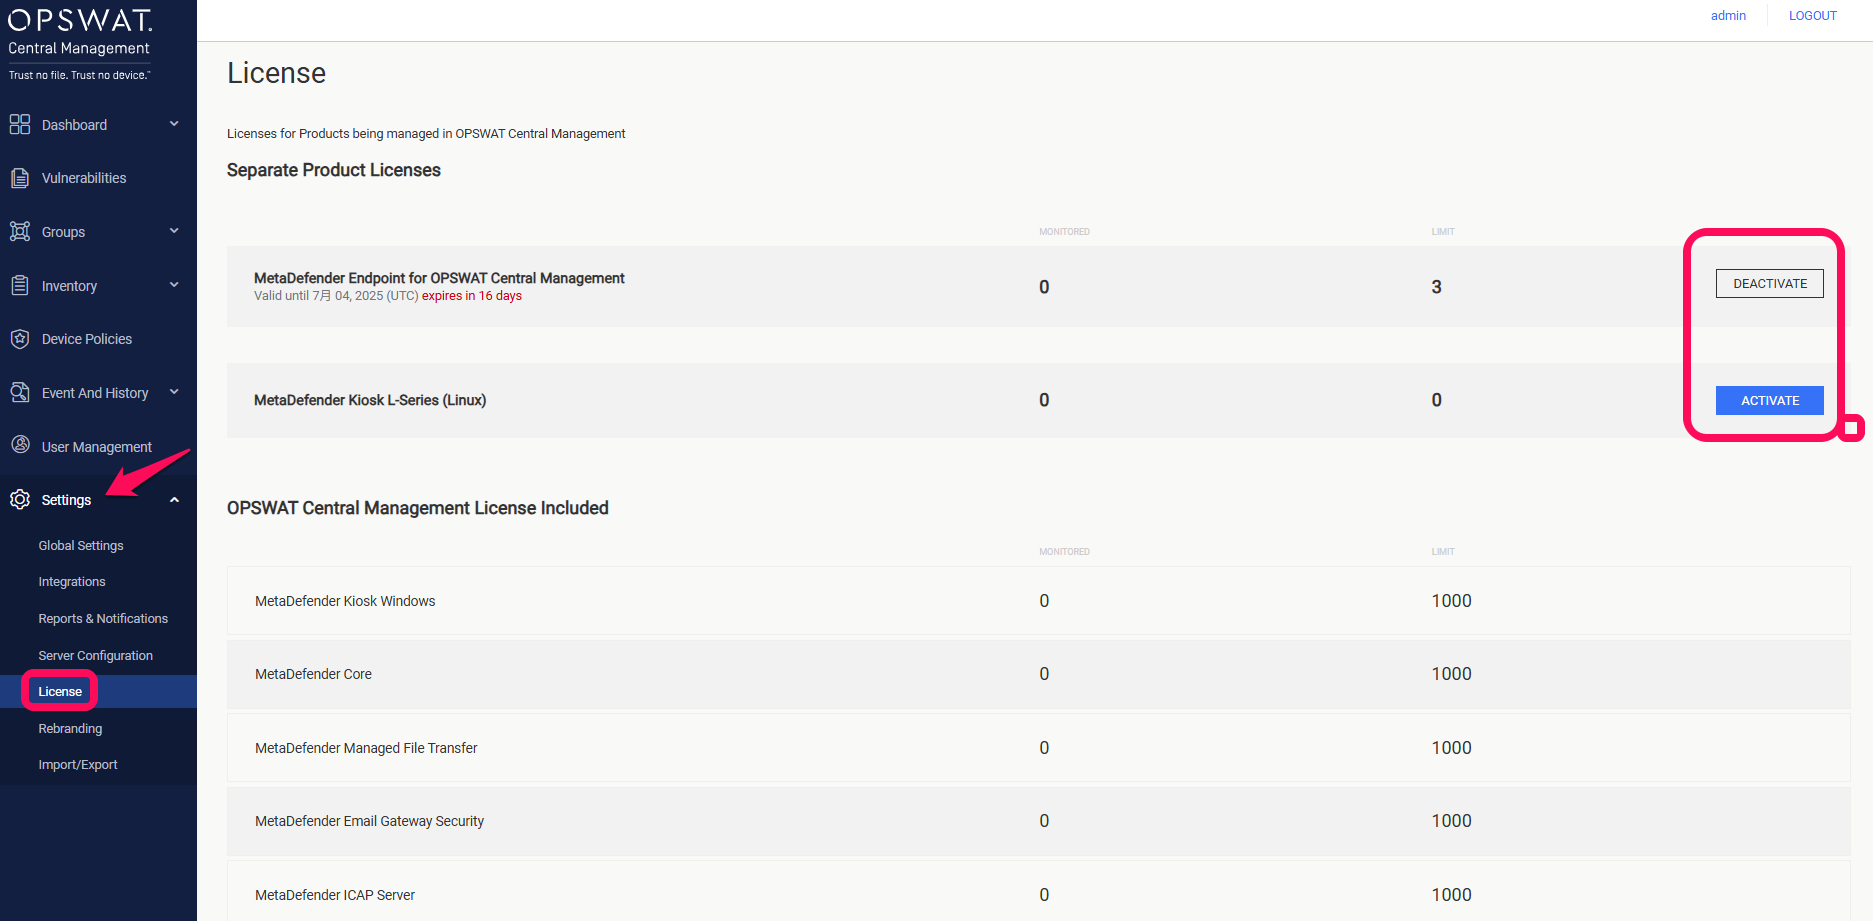Select License in Settings submenu
Viewport: 1873px width, 921px height.
(x=60, y=691)
